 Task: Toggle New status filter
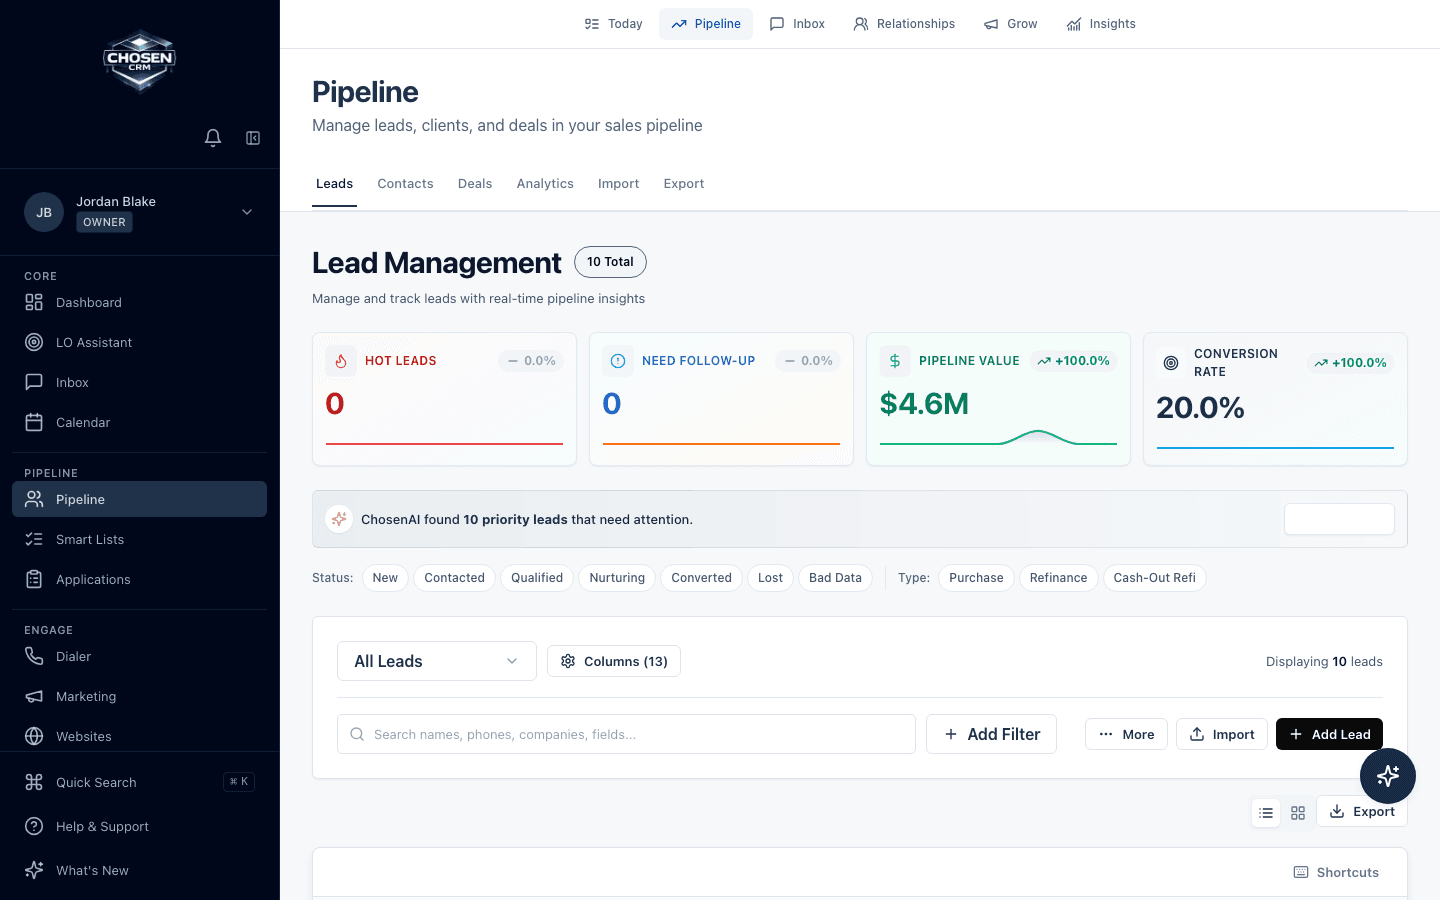385,578
